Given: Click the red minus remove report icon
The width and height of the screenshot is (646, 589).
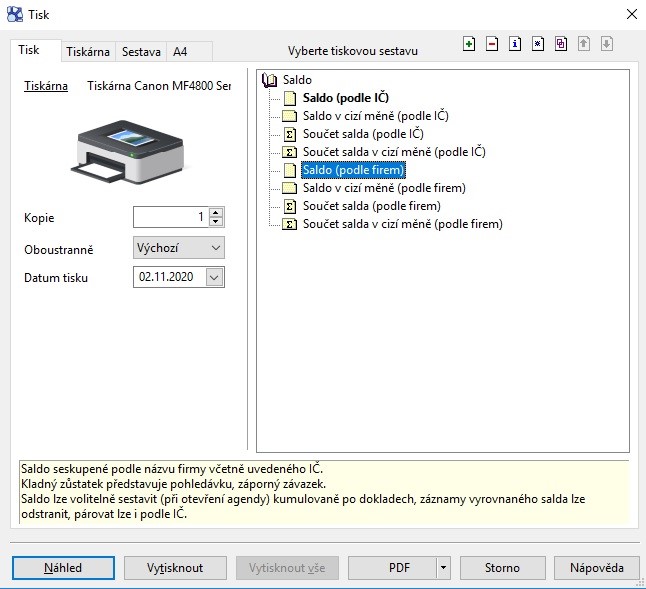Looking at the screenshot, I should click(492, 44).
